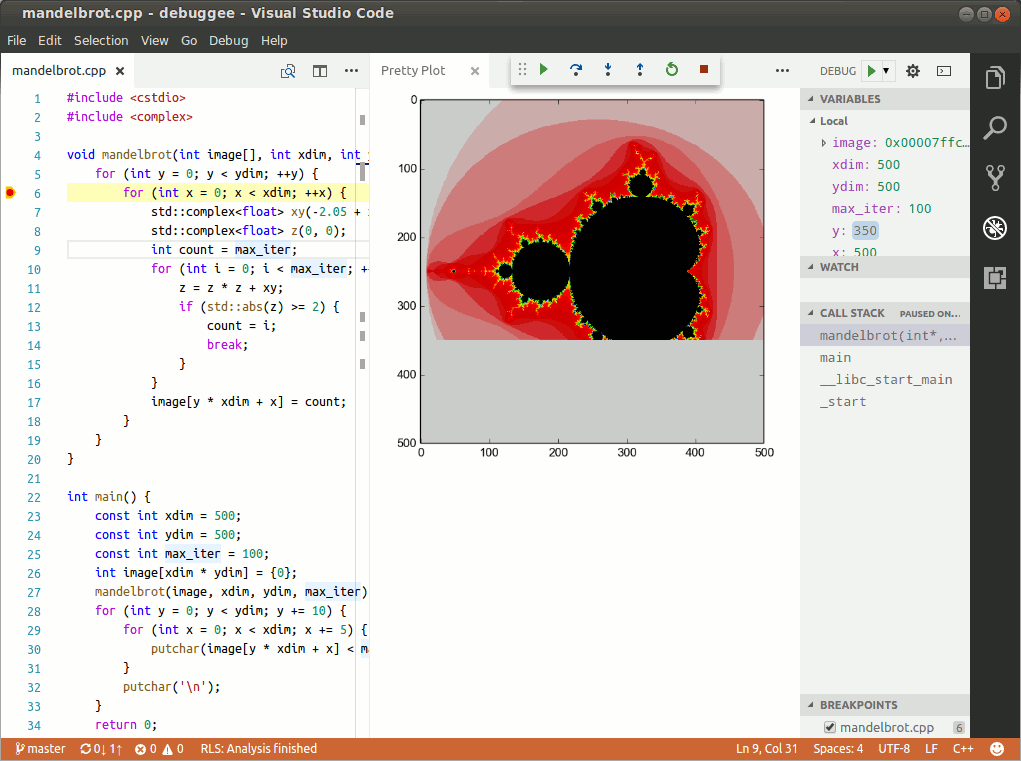1021x761 pixels.
Task: Open launch.json with the gear icon
Action: [x=913, y=71]
